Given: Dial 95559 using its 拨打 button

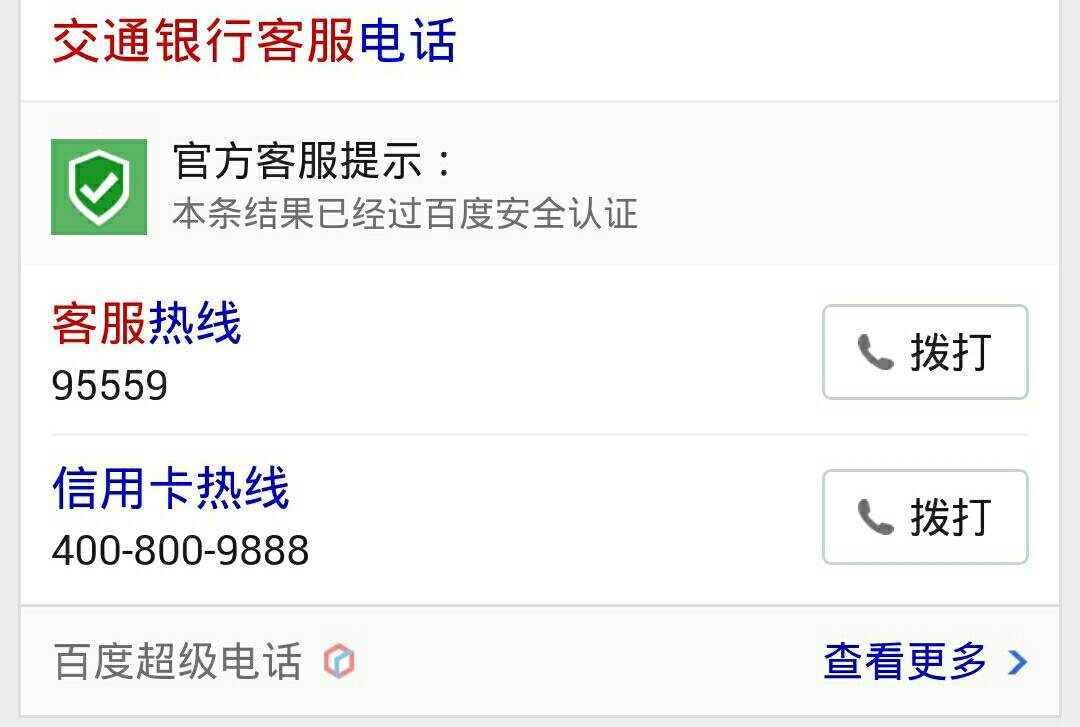Looking at the screenshot, I should (925, 352).
